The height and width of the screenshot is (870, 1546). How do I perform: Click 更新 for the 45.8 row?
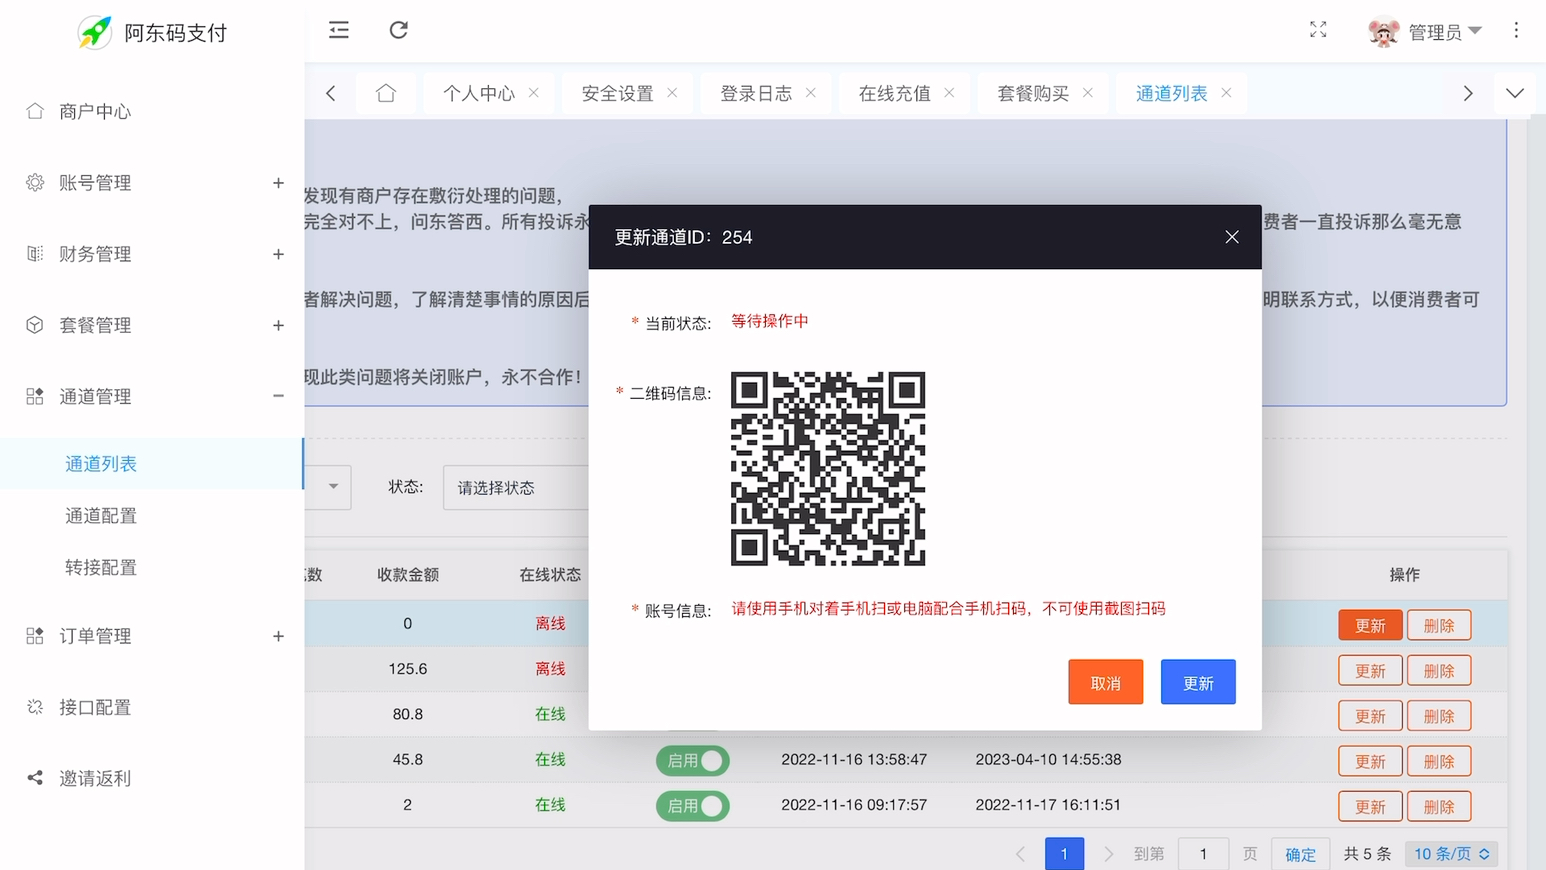click(1370, 761)
